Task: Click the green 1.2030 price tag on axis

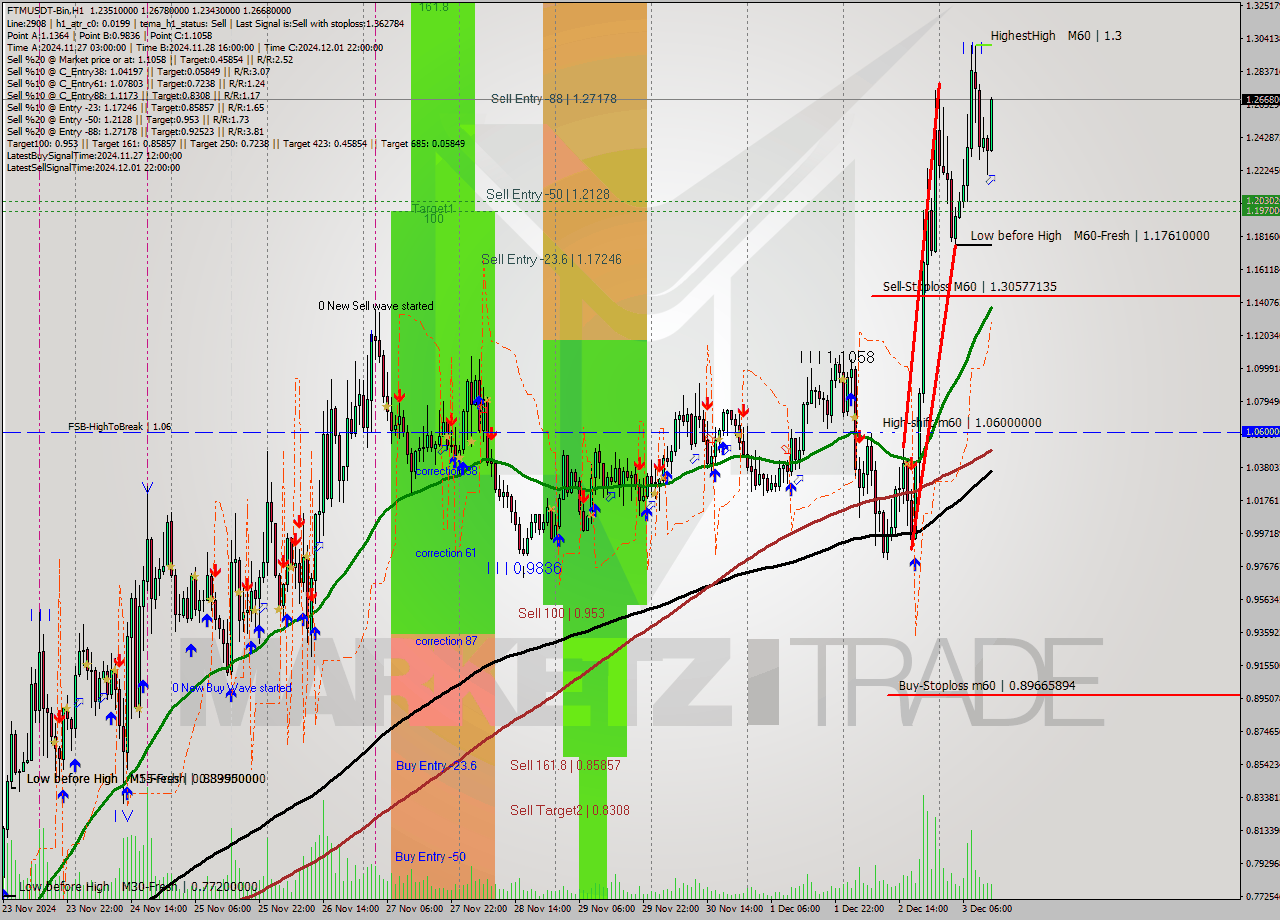Action: tap(1260, 201)
